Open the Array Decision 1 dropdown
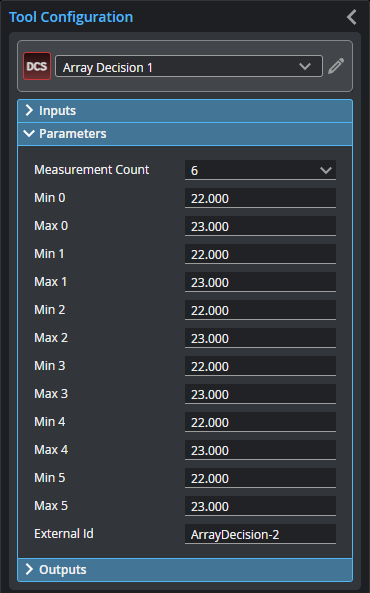The height and width of the screenshot is (593, 370). (189, 67)
